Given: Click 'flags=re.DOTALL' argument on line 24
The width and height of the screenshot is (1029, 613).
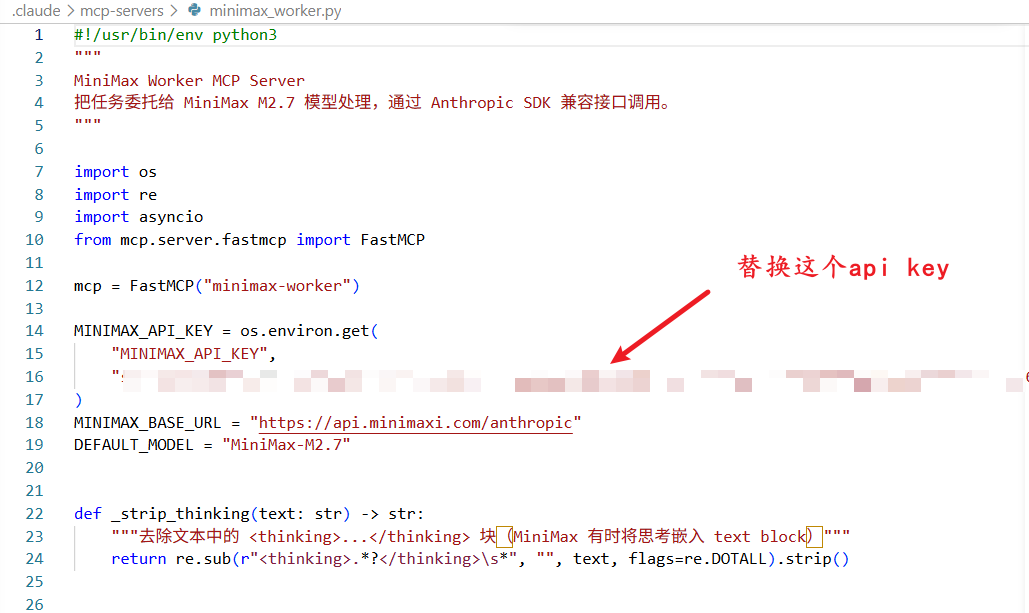Looking at the screenshot, I should 698,559.
